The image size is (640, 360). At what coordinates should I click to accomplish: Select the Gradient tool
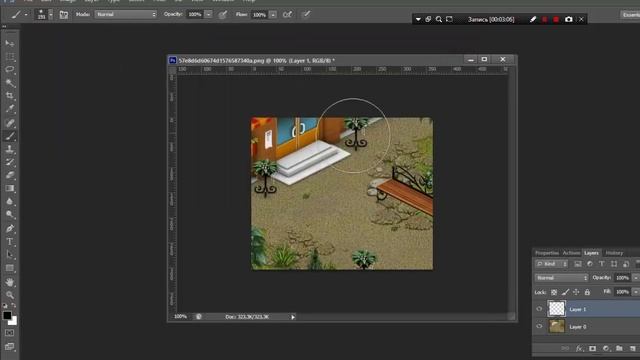coord(10,188)
